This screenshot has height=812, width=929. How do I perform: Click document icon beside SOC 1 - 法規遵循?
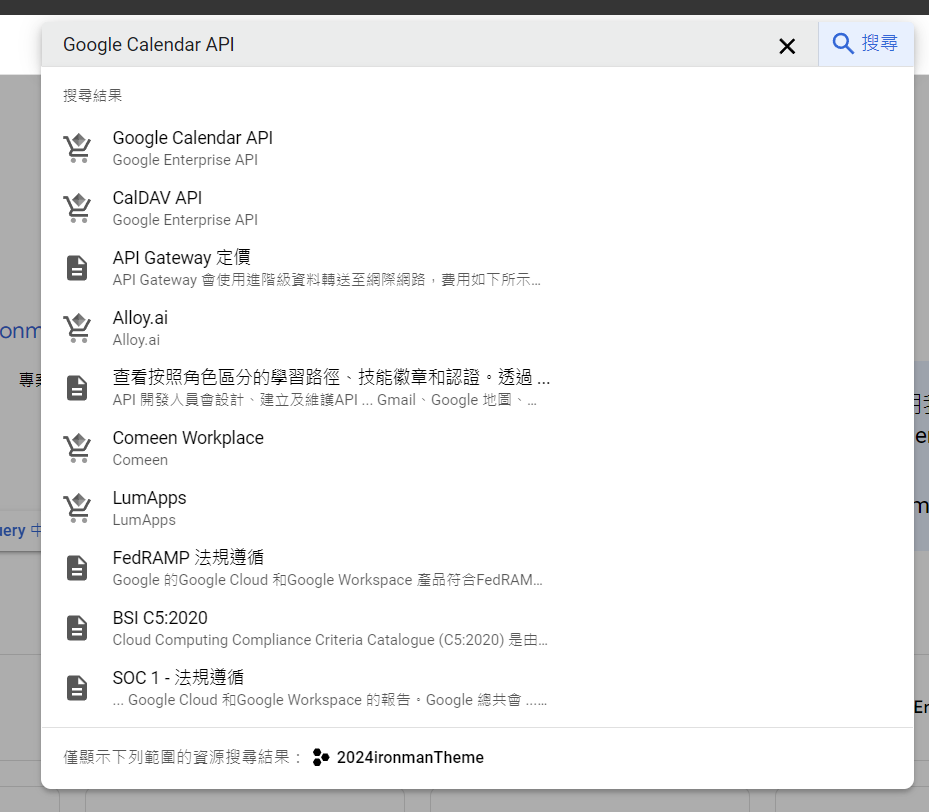tap(77, 688)
